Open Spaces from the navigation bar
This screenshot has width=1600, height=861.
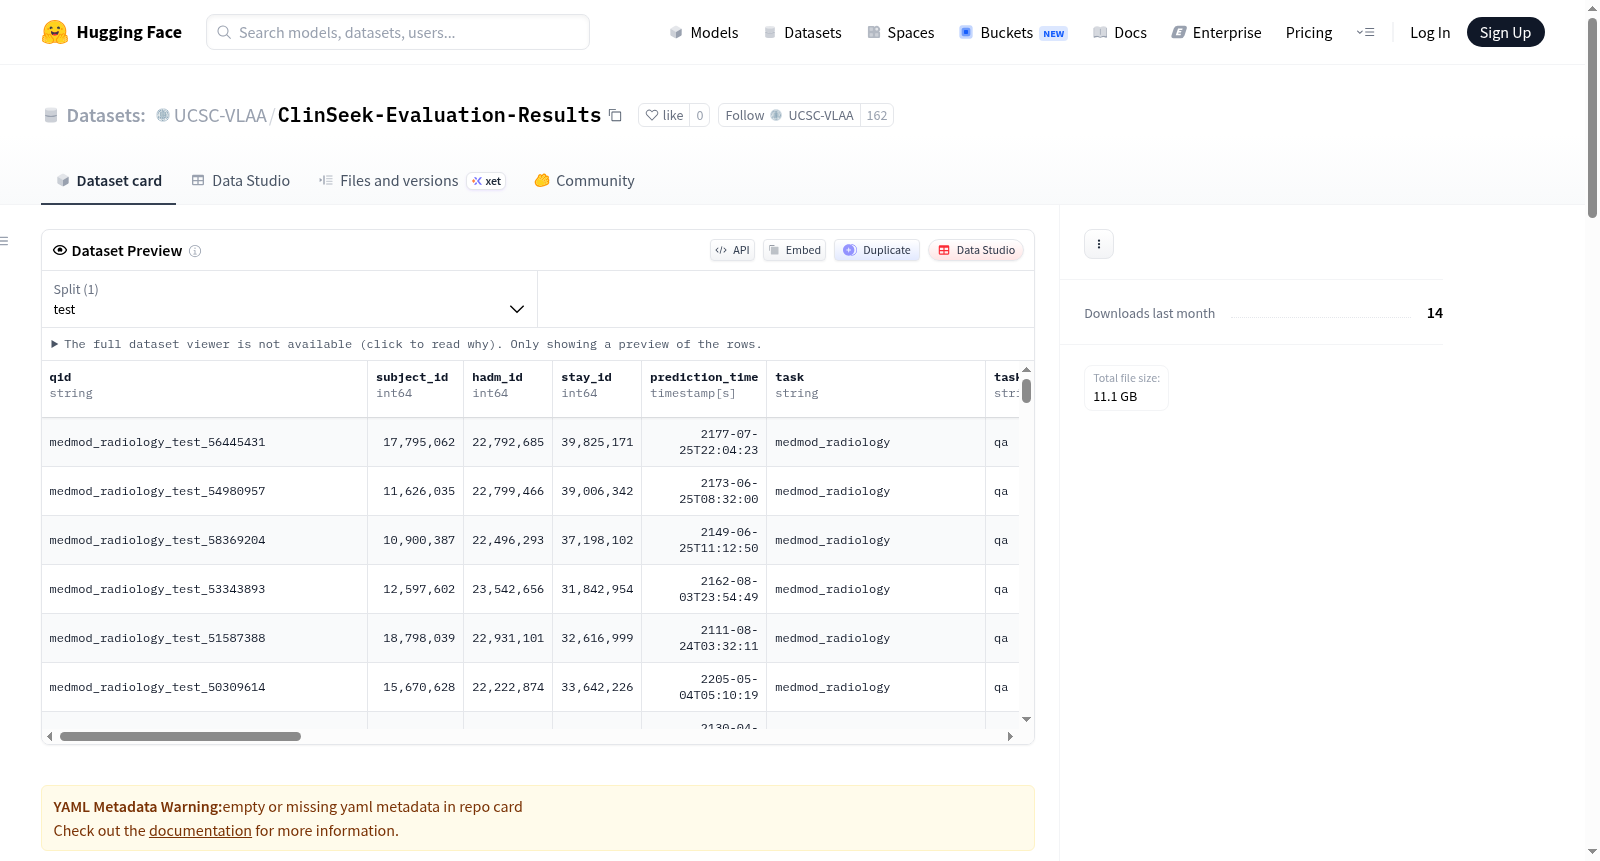[901, 32]
